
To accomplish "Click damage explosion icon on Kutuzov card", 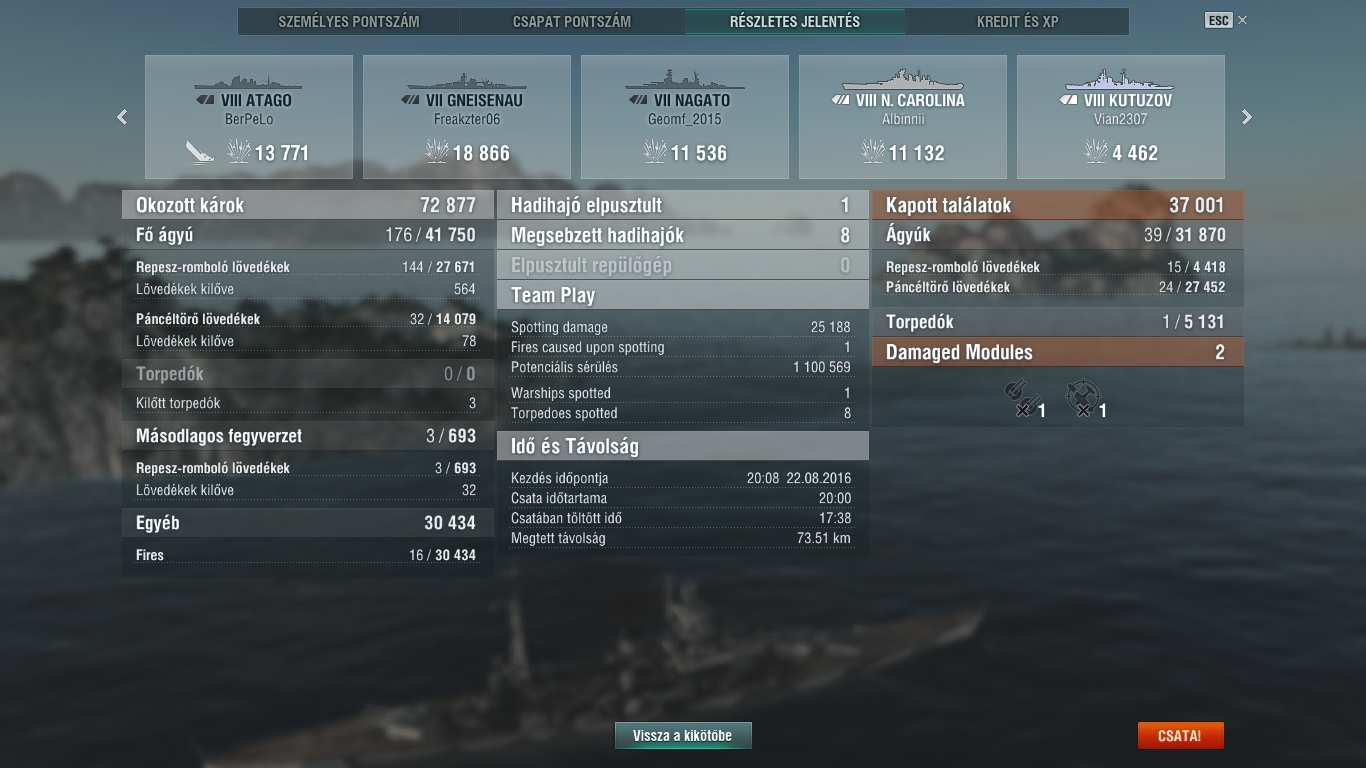I will [1096, 152].
